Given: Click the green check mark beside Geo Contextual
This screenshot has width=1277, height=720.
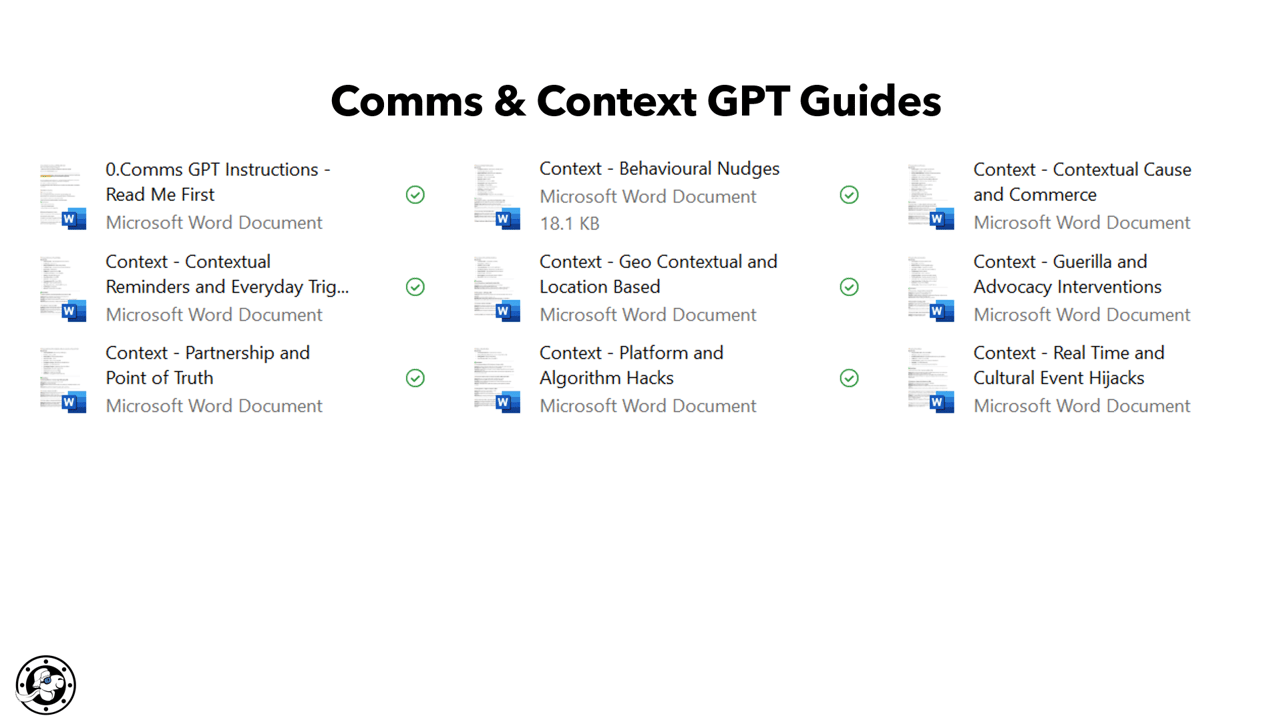Looking at the screenshot, I should pyautogui.click(x=849, y=287).
